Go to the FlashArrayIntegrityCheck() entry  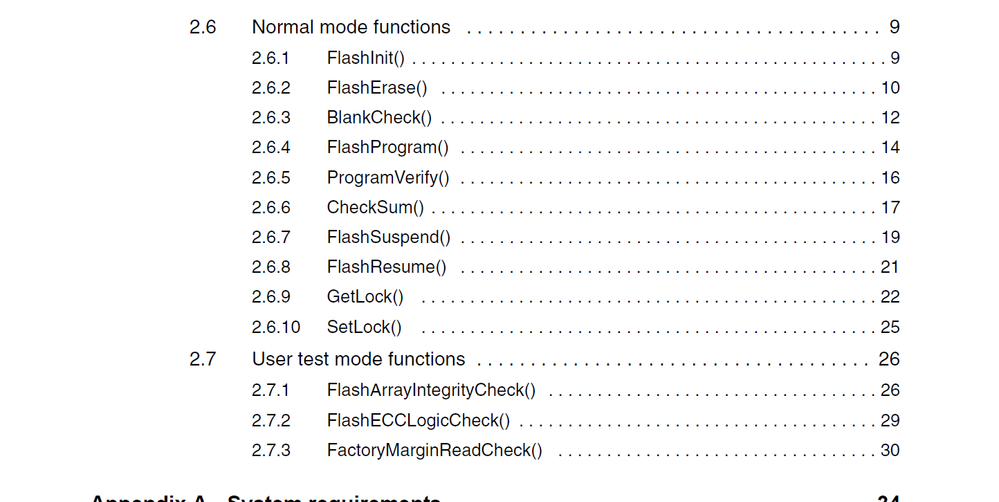pyautogui.click(x=431, y=390)
